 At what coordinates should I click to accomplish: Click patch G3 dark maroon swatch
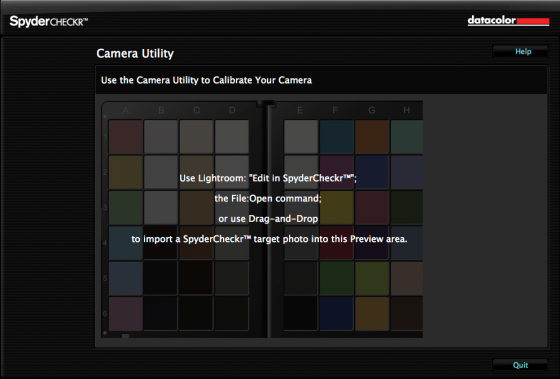pos(372,208)
